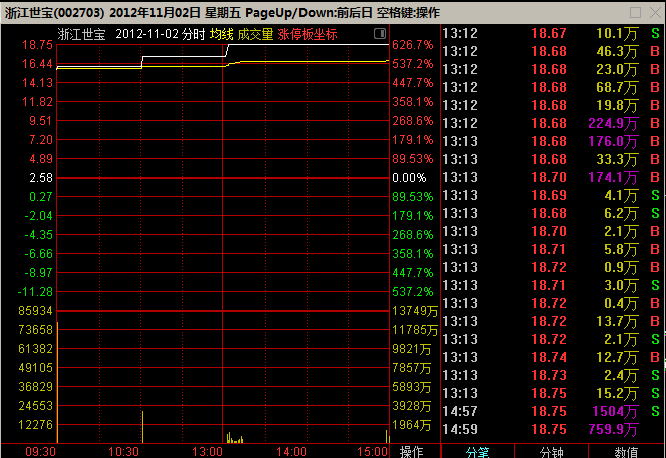Screen dimensions: 666x458
Task: Switch to the 分笔 tab
Action: tap(478, 451)
